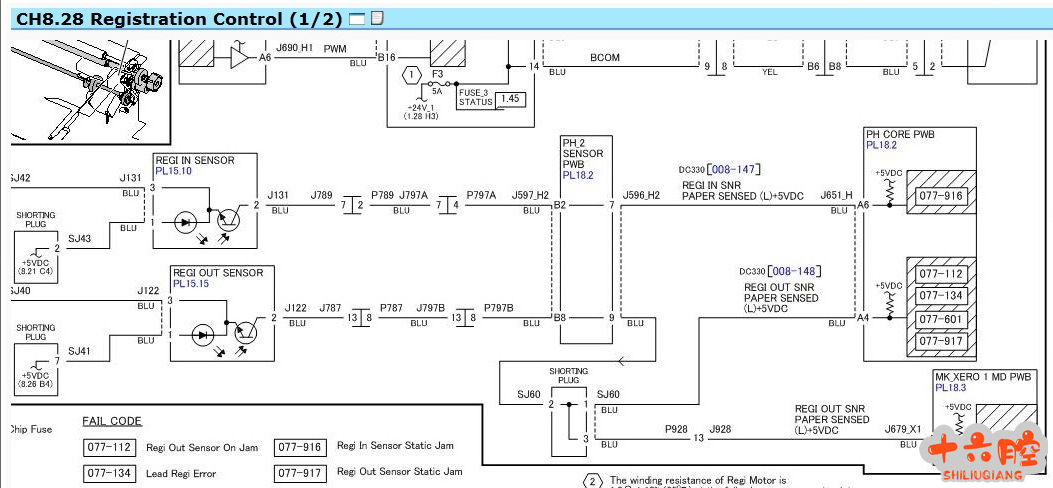1053x488 pixels.
Task: Click the 1.45 Fuse_3 Status reference box
Action: [x=510, y=98]
